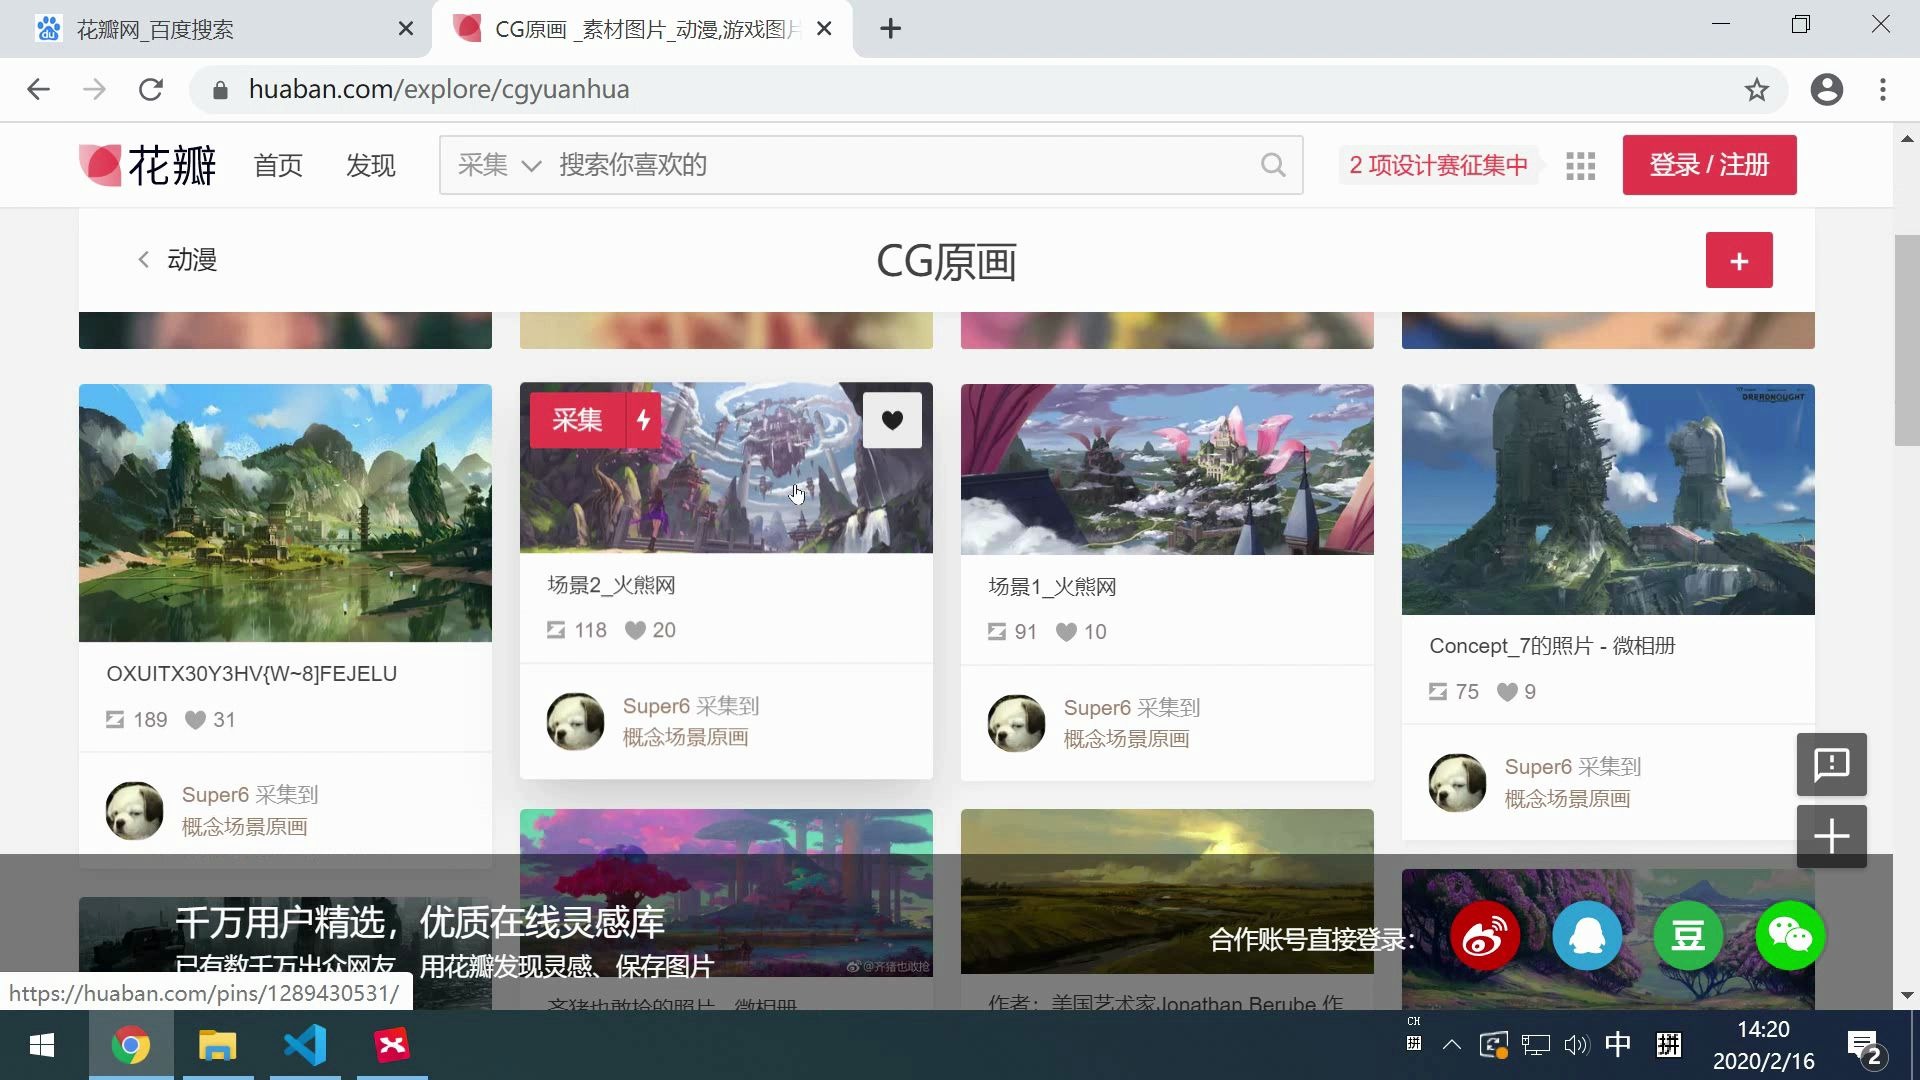This screenshot has width=1920, height=1080.
Task: Open clock showing 14:20
Action: 1763,1046
